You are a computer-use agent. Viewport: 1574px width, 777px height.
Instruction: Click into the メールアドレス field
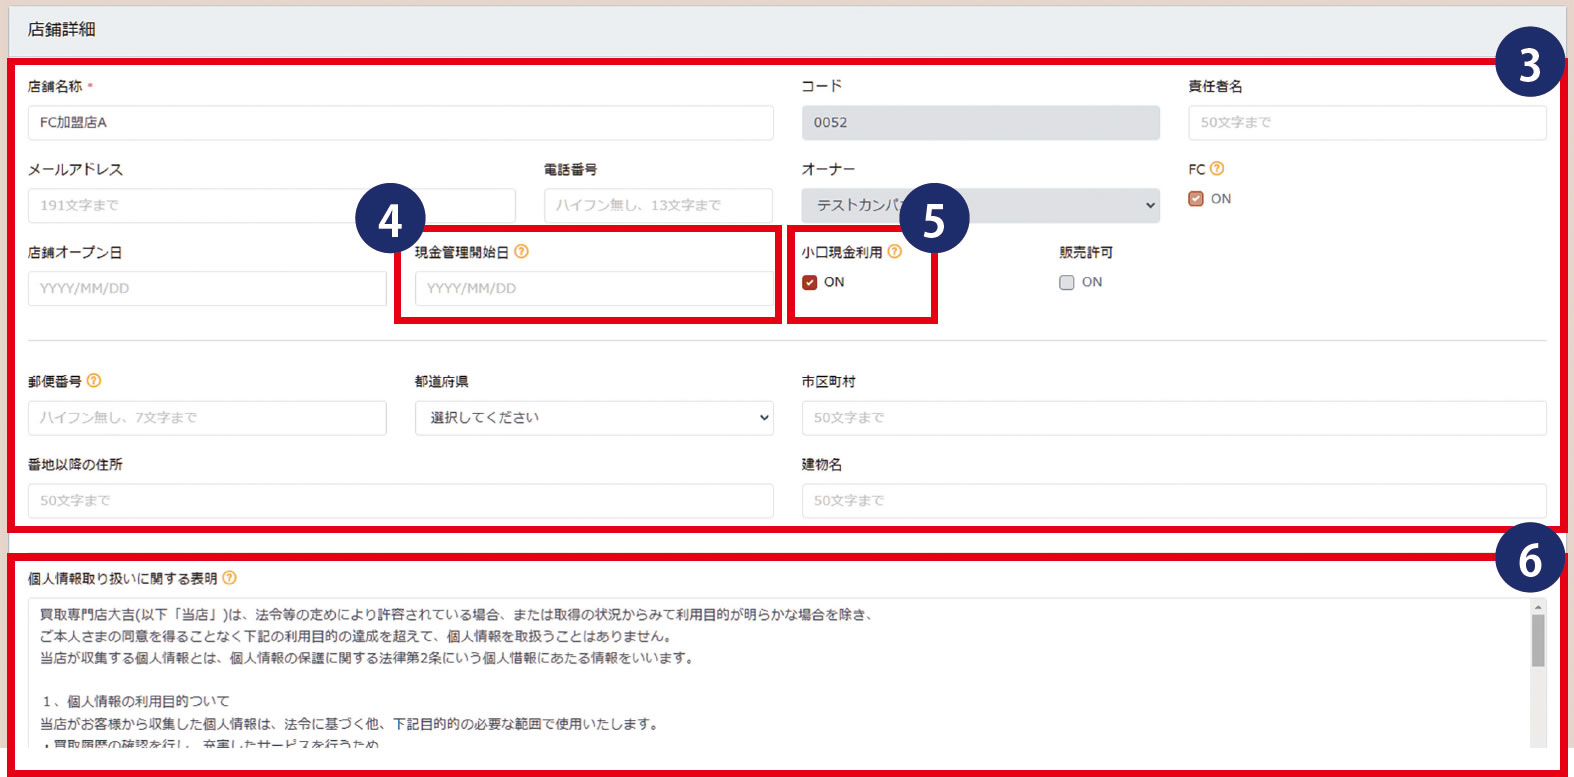pyautogui.click(x=200, y=206)
